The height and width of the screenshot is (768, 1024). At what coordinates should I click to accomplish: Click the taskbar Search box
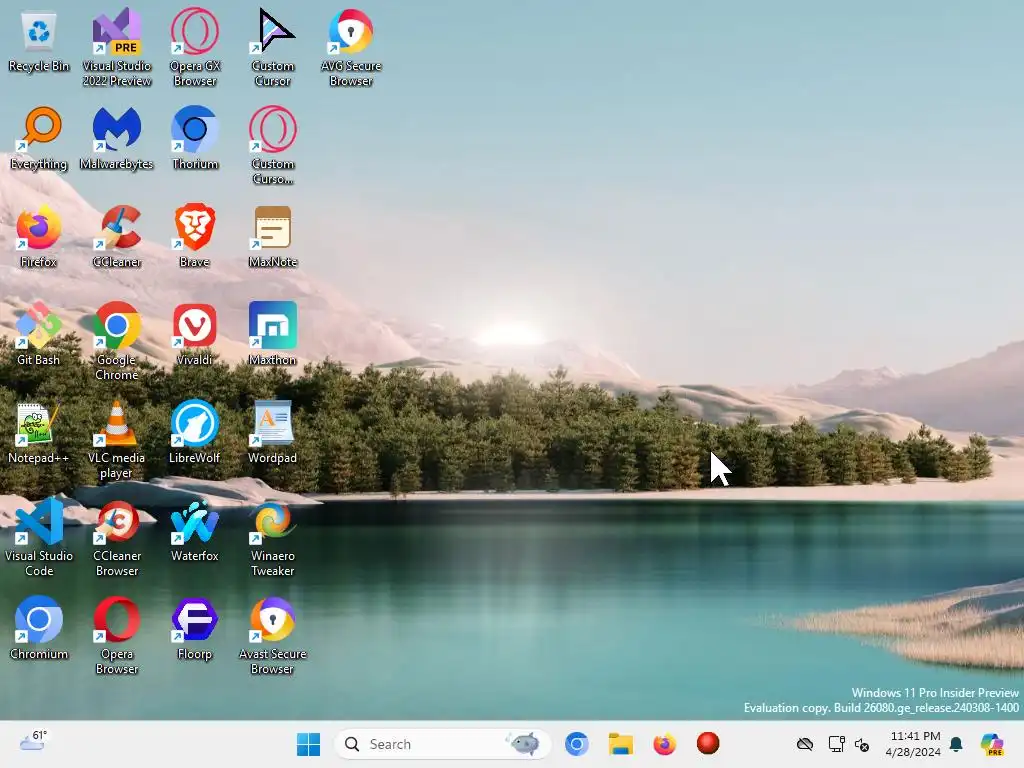pos(442,744)
